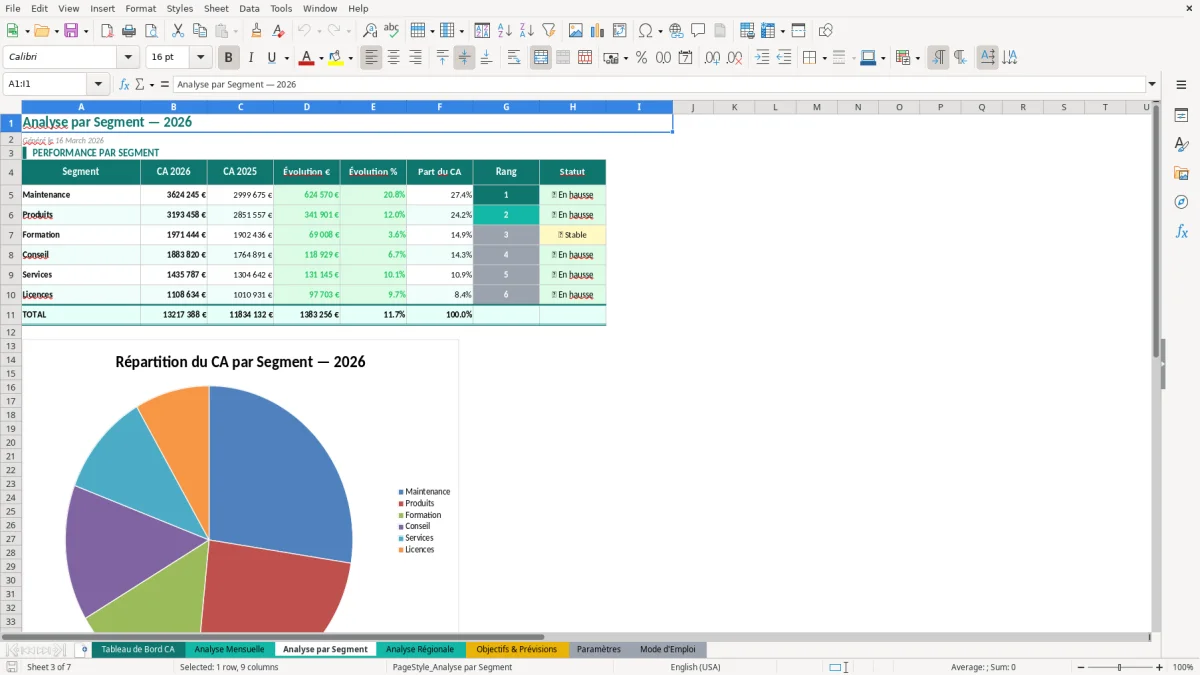Expand the formula bar arrow

[x=1152, y=85]
